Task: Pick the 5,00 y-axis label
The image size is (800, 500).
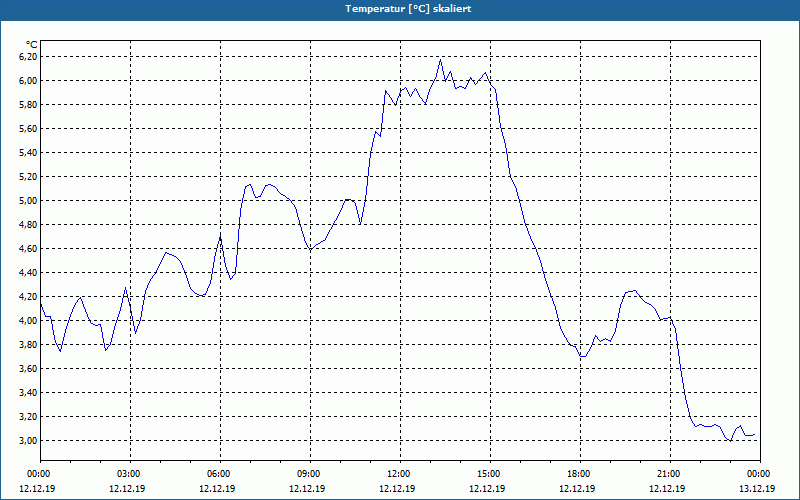Action: [28, 201]
